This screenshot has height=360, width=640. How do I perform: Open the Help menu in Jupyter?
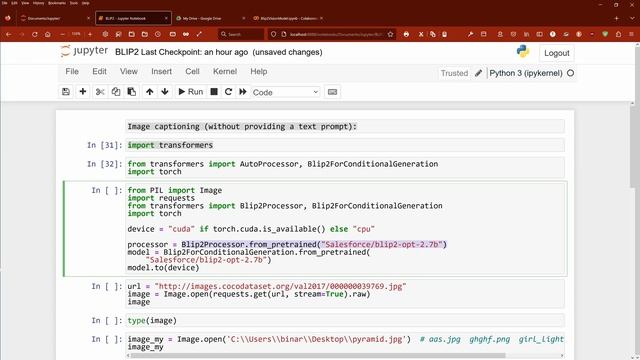point(258,71)
